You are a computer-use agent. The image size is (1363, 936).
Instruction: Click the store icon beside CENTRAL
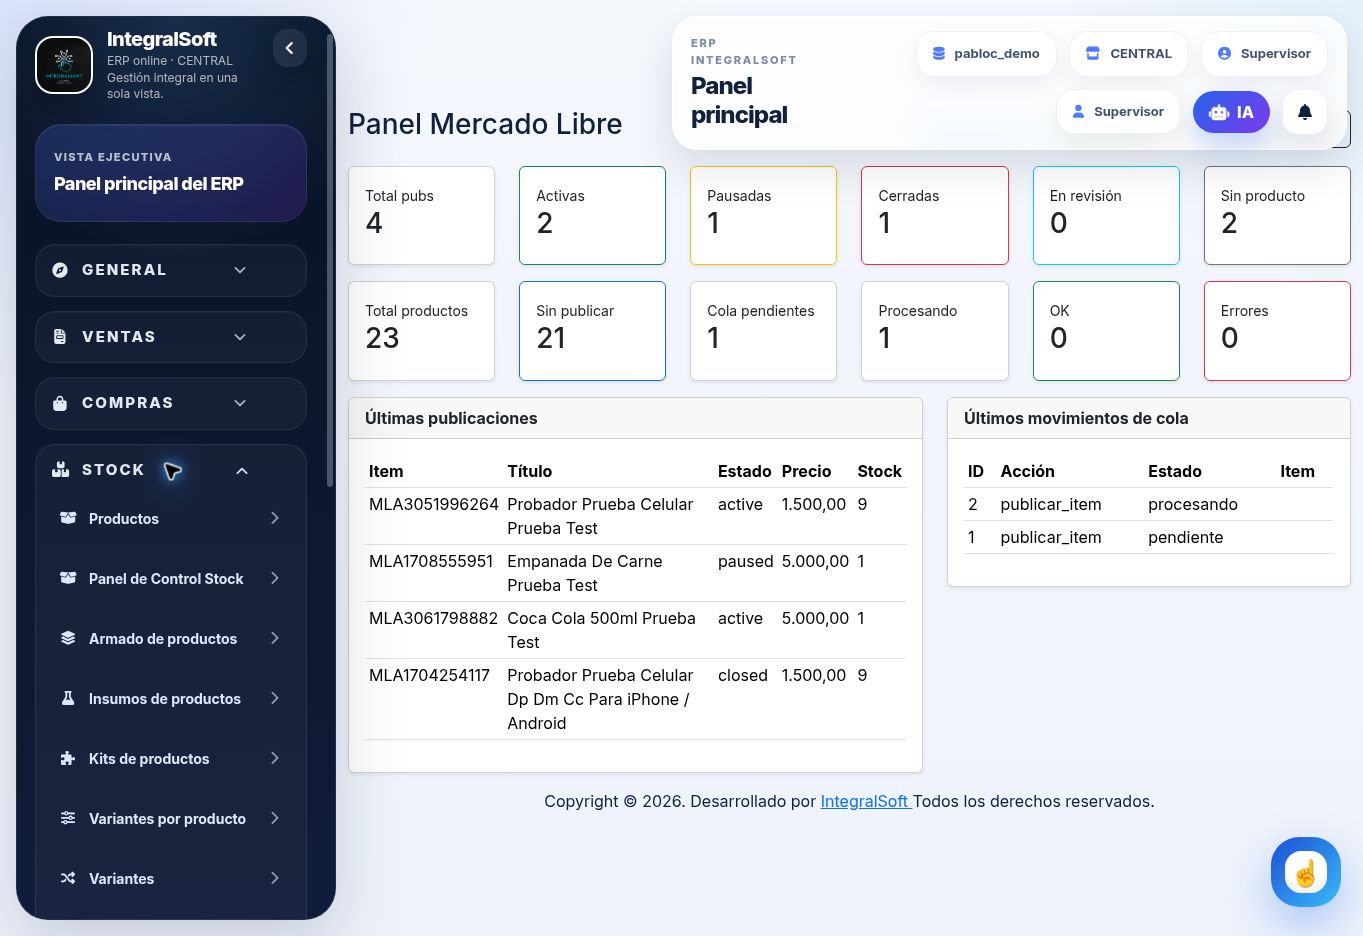tap(1093, 54)
